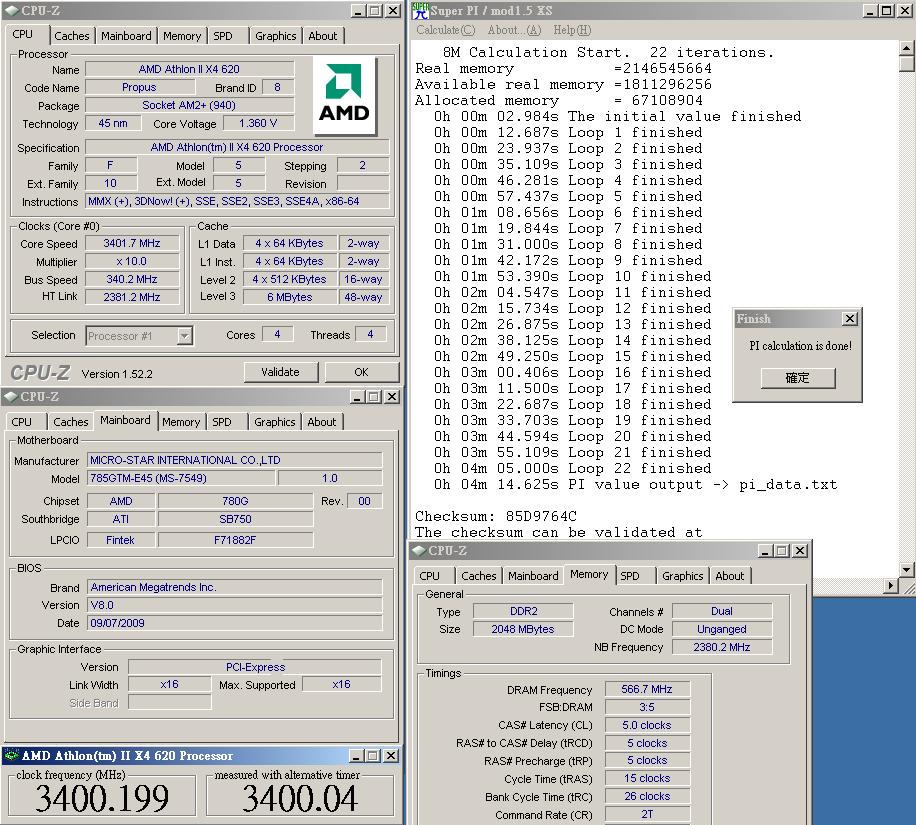The height and width of the screenshot is (825, 916).
Task: Open the About menu in Super PI
Action: click(514, 30)
